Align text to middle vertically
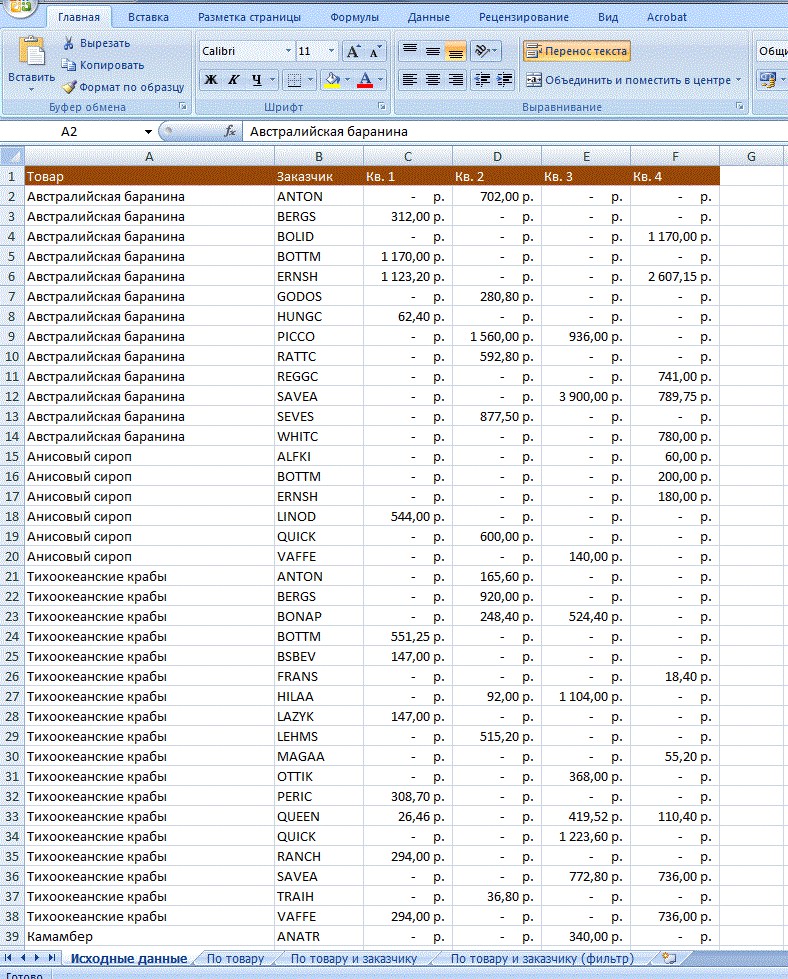This screenshot has width=788, height=979. [433, 51]
